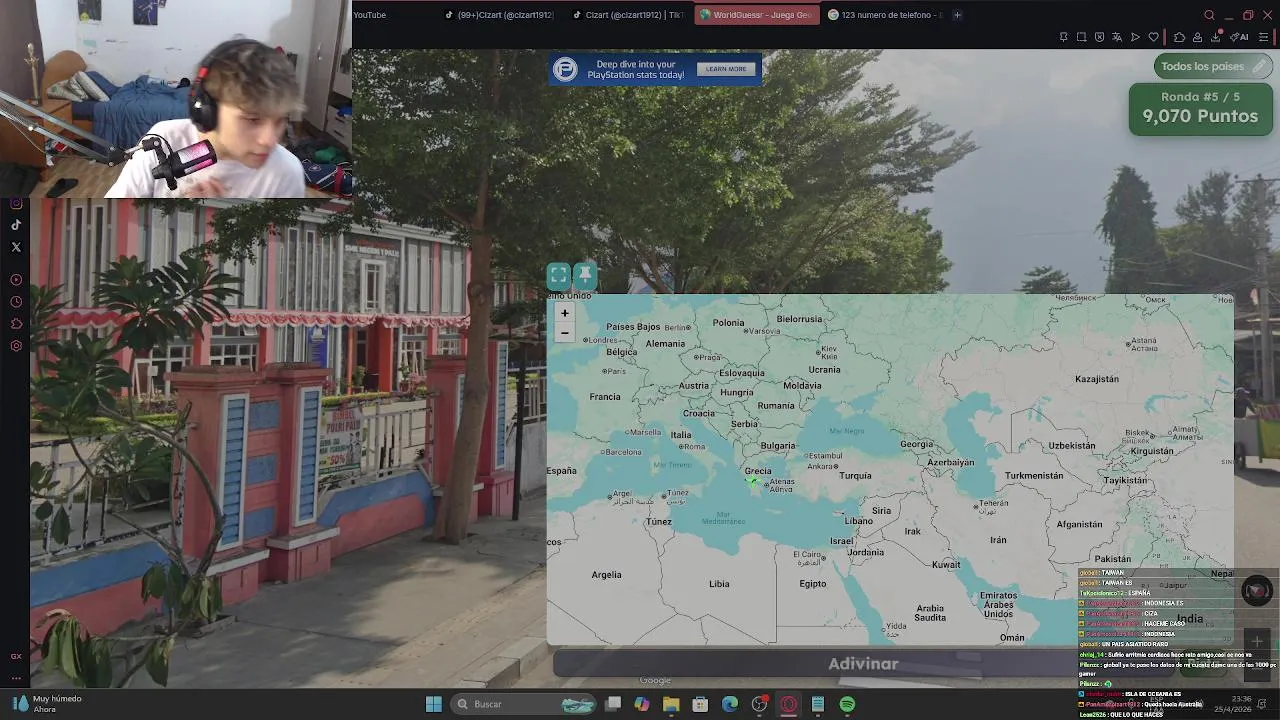
Task: Open the Windows Start menu
Action: point(433,704)
